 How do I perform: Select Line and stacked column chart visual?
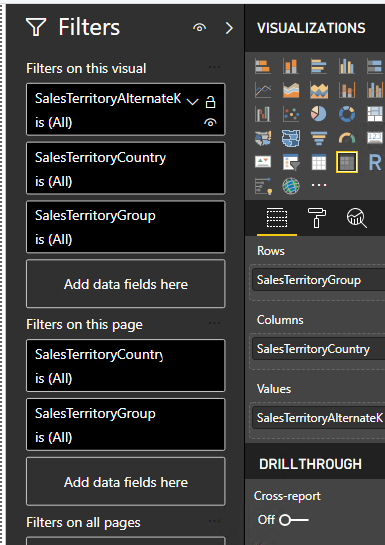click(x=347, y=90)
